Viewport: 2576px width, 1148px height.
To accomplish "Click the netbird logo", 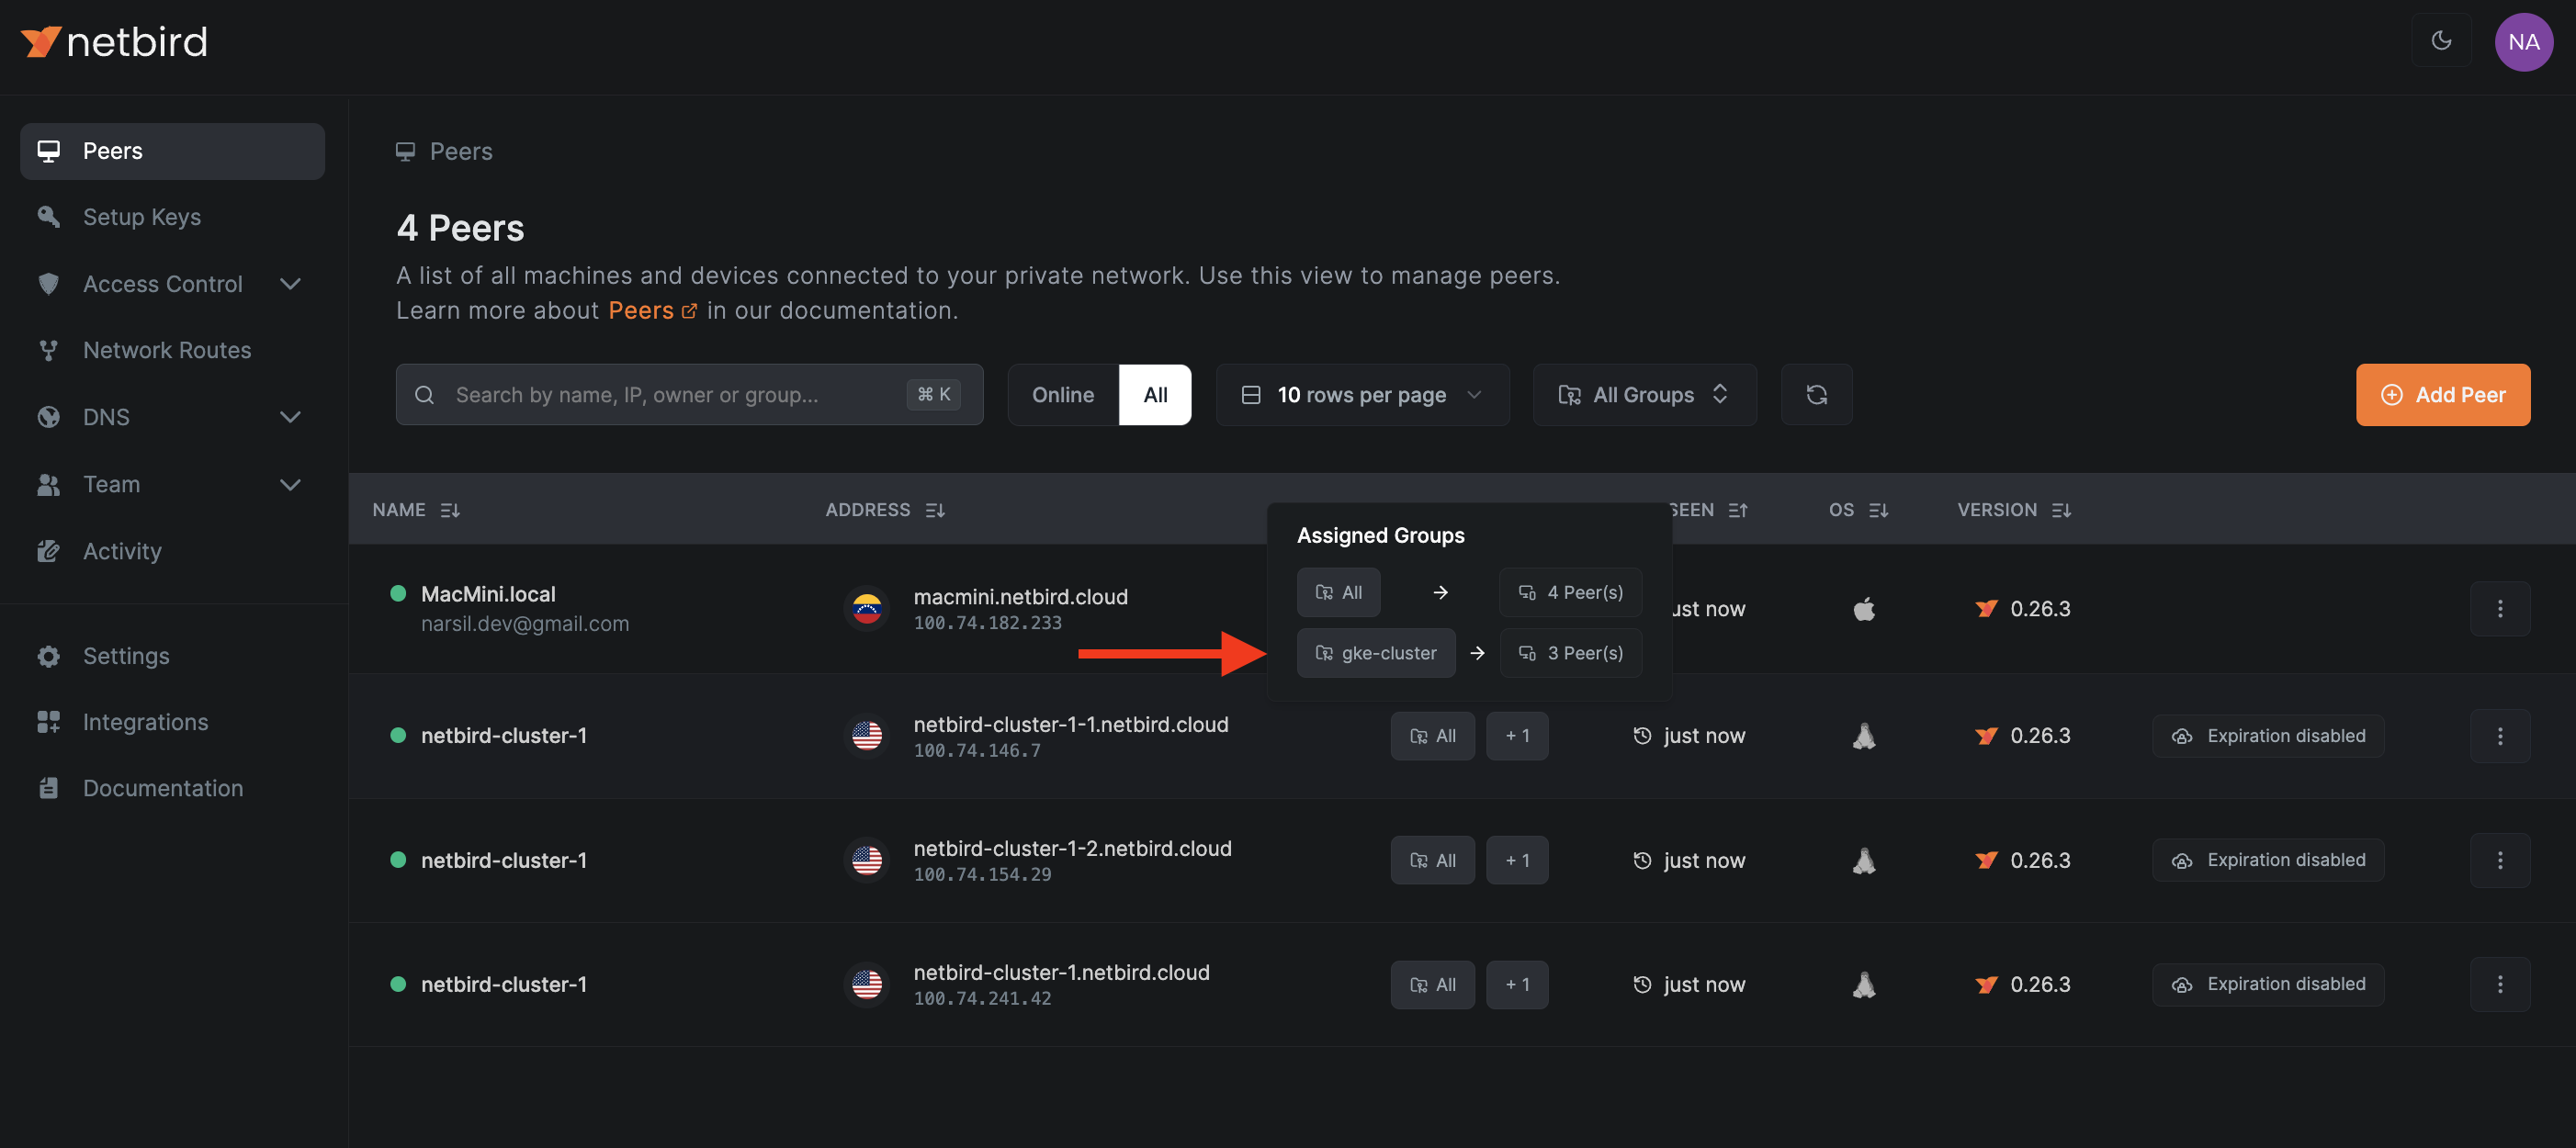I will click(114, 42).
